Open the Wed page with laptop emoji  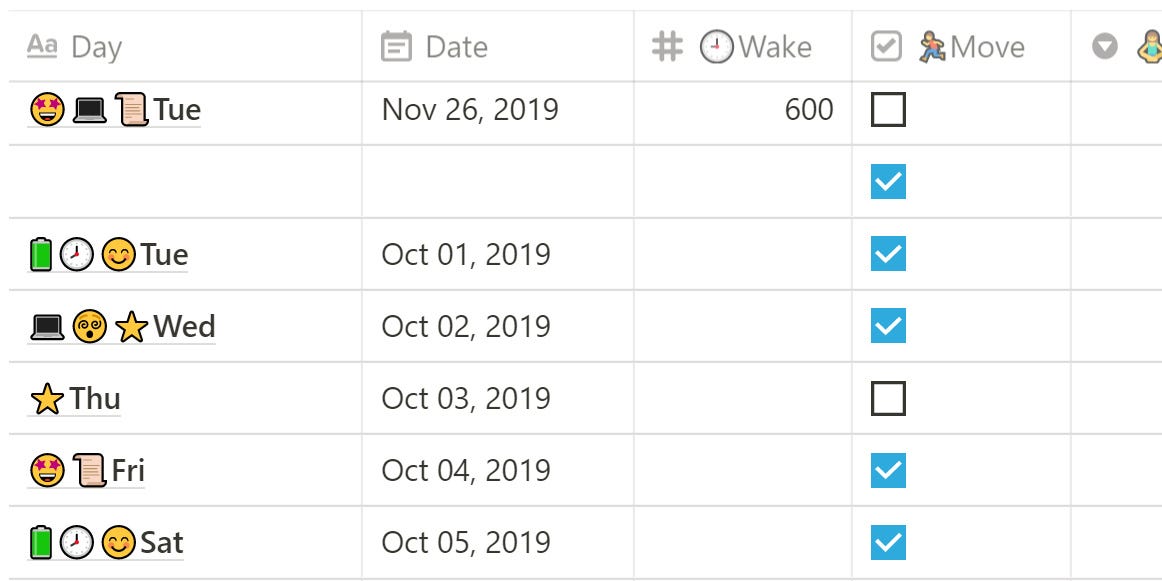coord(122,327)
